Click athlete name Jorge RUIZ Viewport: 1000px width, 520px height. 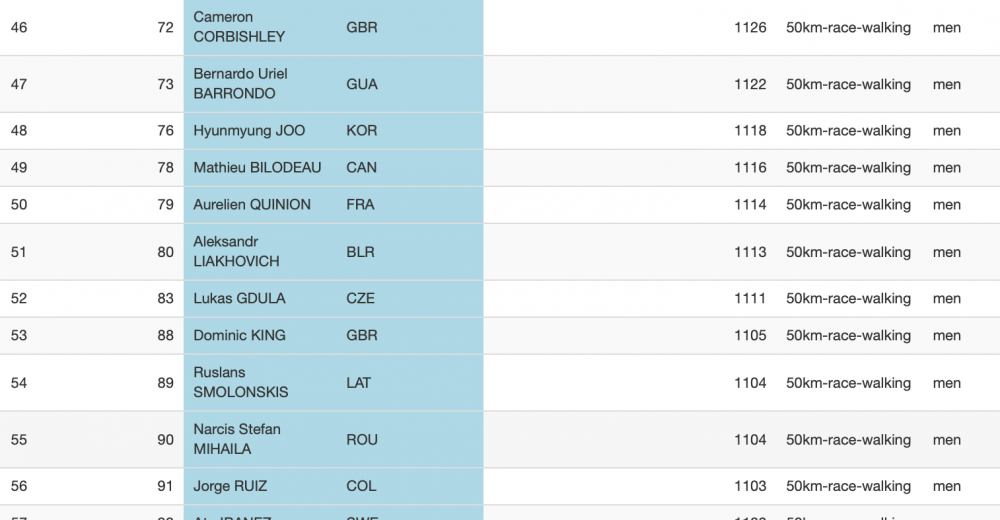pyautogui.click(x=230, y=487)
